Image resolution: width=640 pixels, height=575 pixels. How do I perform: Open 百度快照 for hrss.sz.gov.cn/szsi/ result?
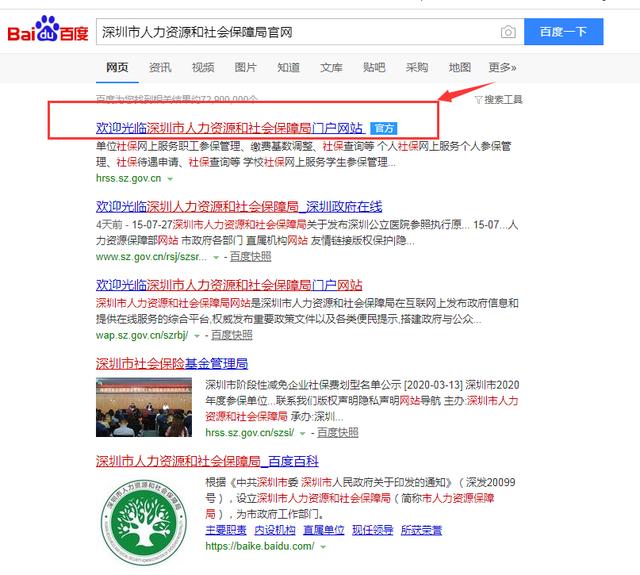[x=338, y=433]
